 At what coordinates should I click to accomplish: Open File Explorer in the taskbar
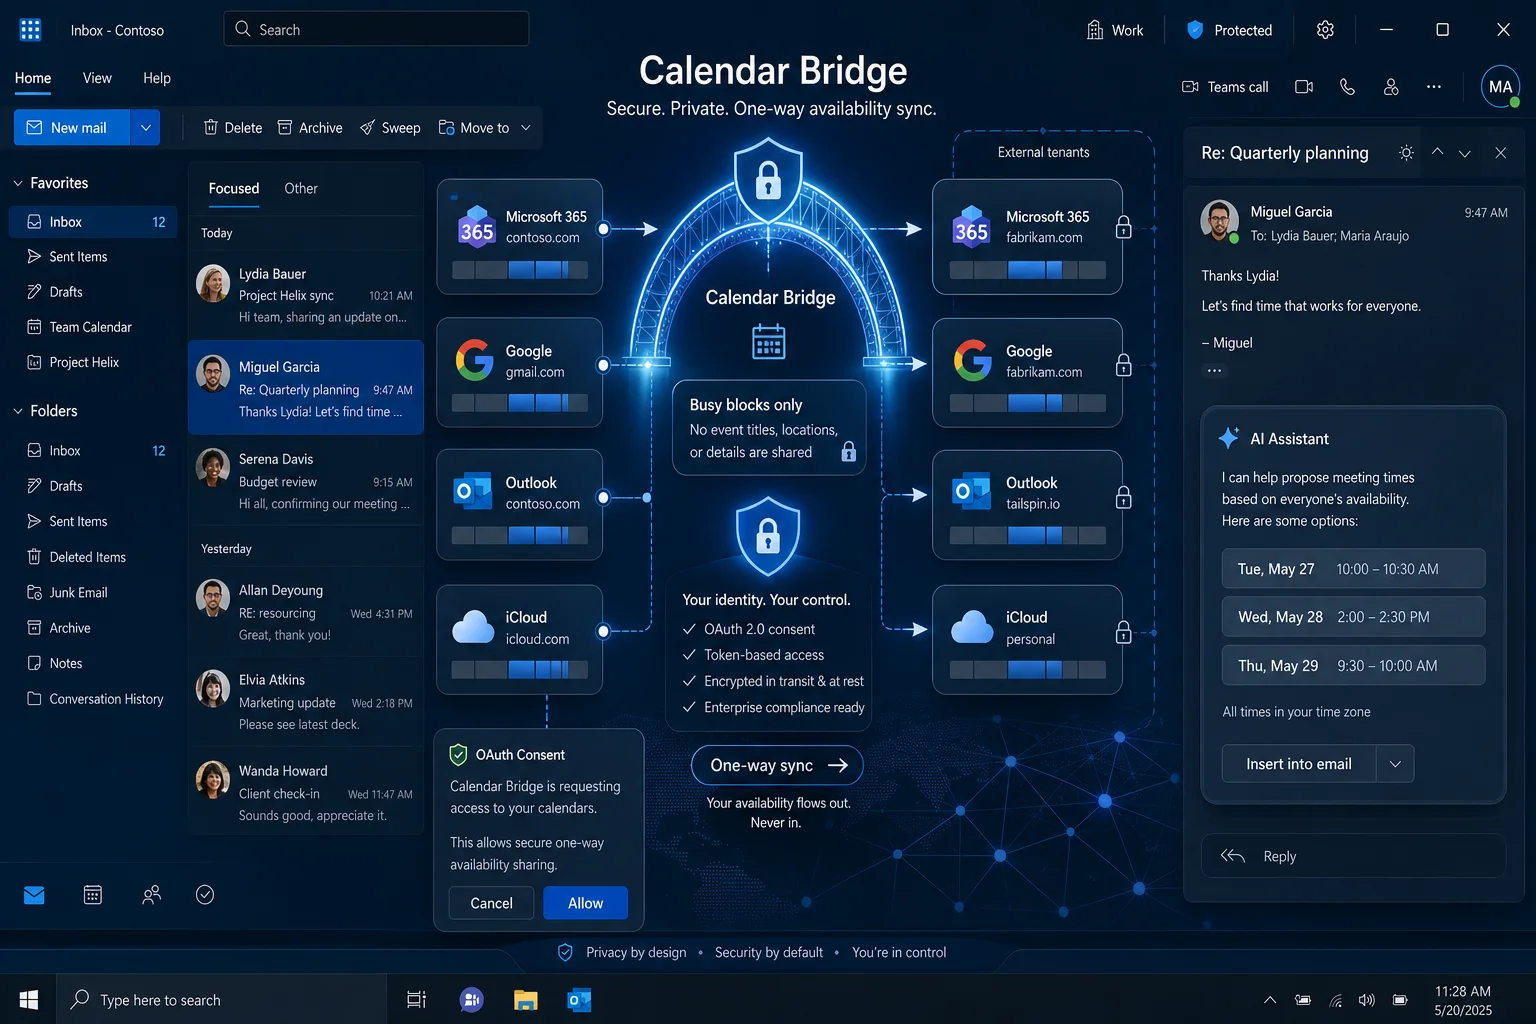click(526, 1000)
